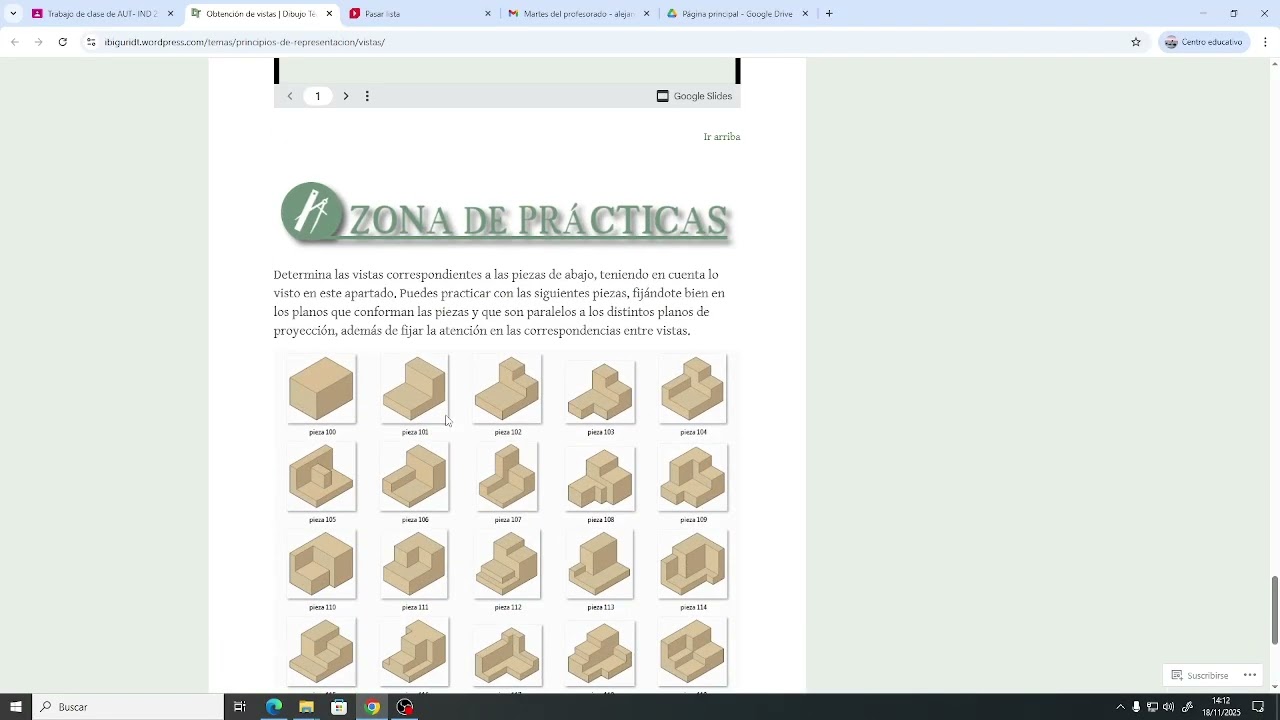Screen dimensions: 1280x720
Task: Open the OBS Studio taskbar icon
Action: click(405, 707)
